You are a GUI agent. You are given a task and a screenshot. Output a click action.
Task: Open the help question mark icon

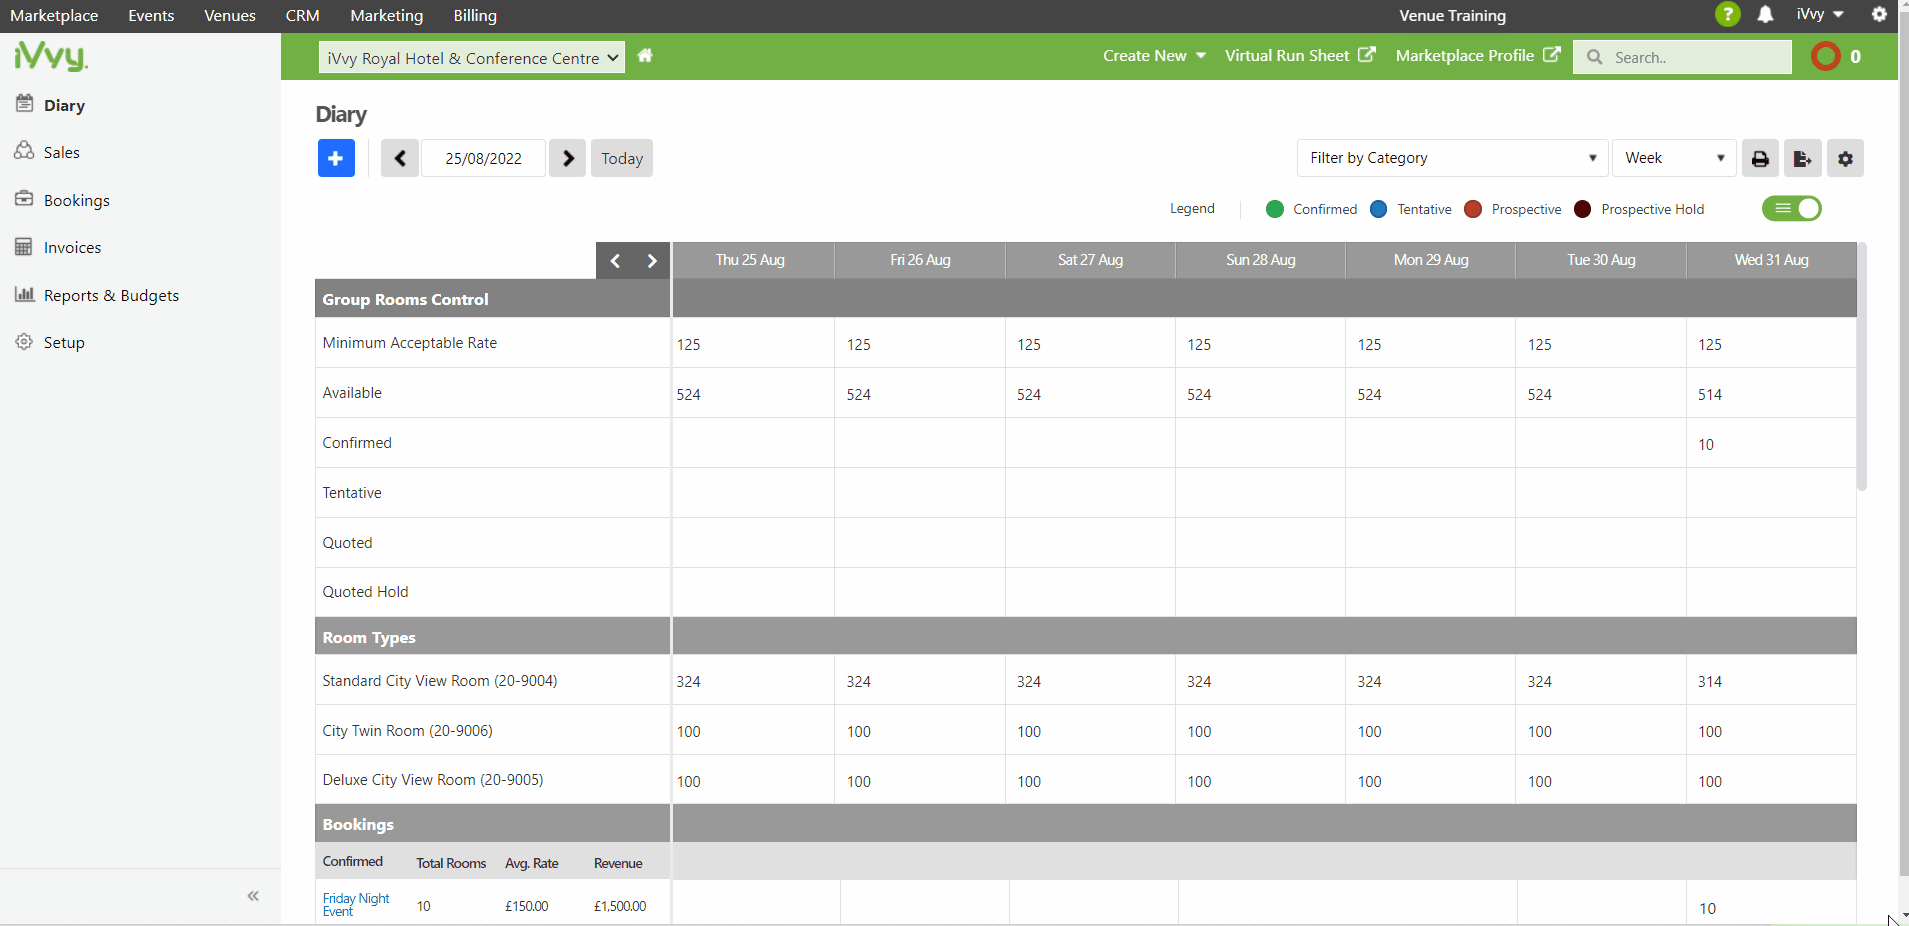1727,14
